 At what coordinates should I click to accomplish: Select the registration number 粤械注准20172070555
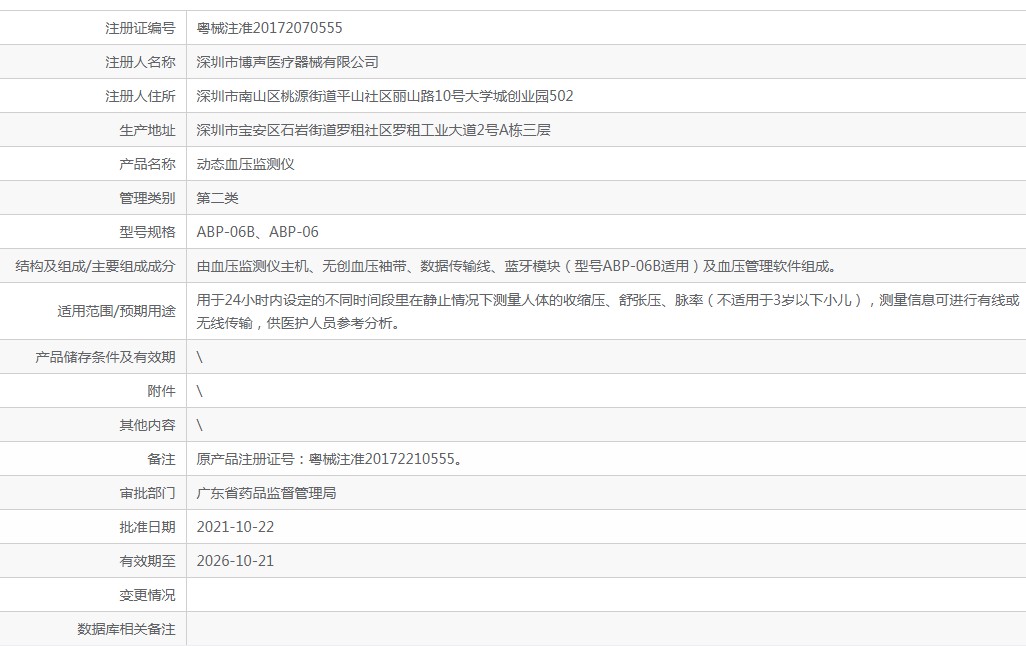tap(270, 28)
